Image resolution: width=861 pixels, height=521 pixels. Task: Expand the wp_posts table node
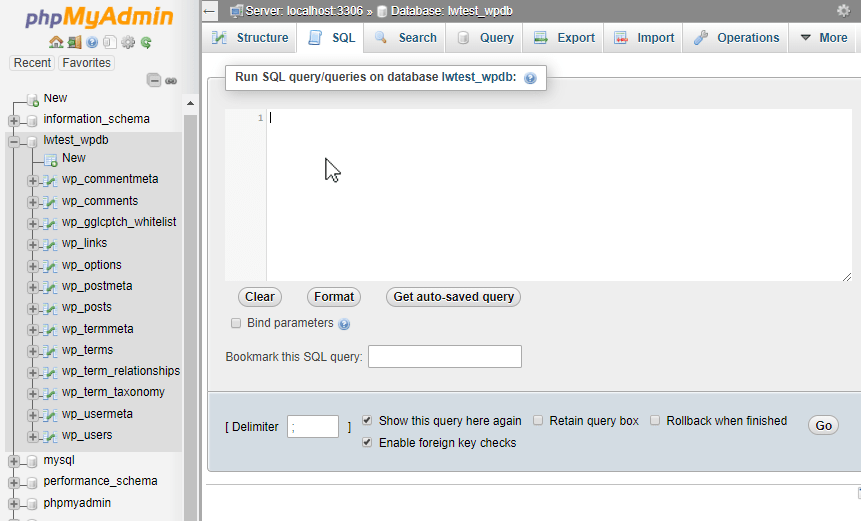click(32, 308)
